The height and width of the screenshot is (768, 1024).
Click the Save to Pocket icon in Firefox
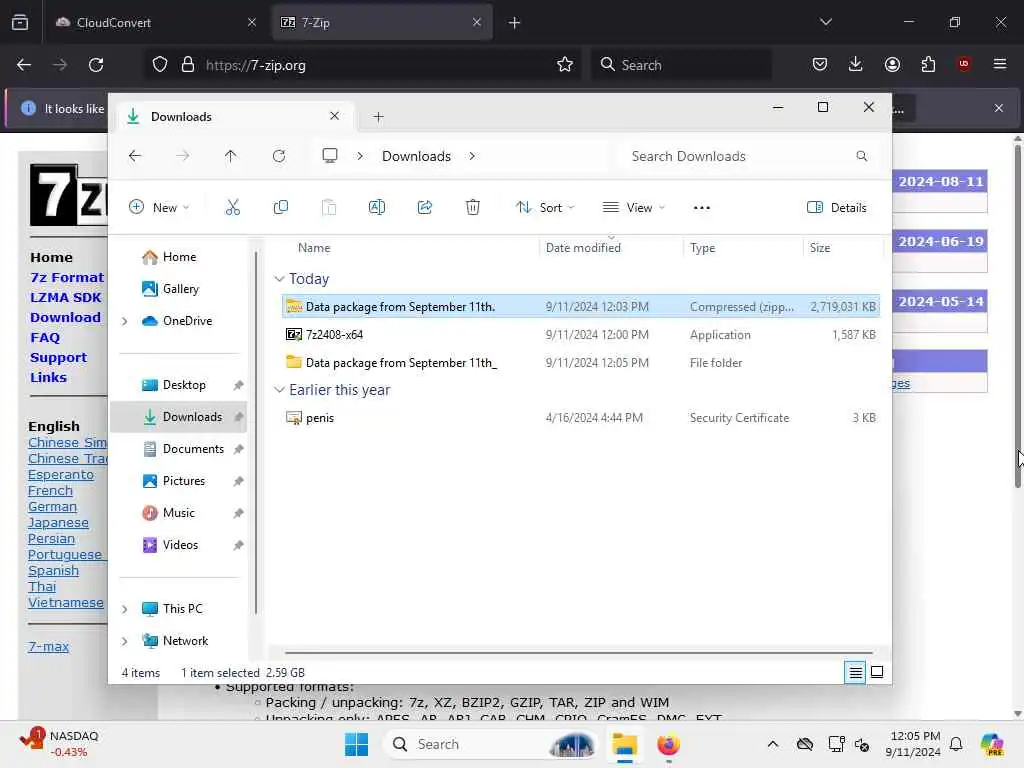[820, 64]
